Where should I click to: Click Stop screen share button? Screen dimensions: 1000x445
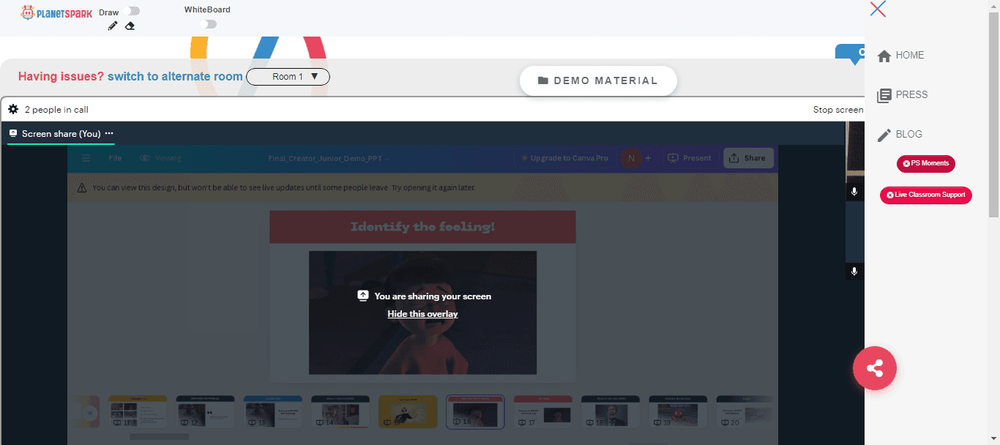pos(838,110)
